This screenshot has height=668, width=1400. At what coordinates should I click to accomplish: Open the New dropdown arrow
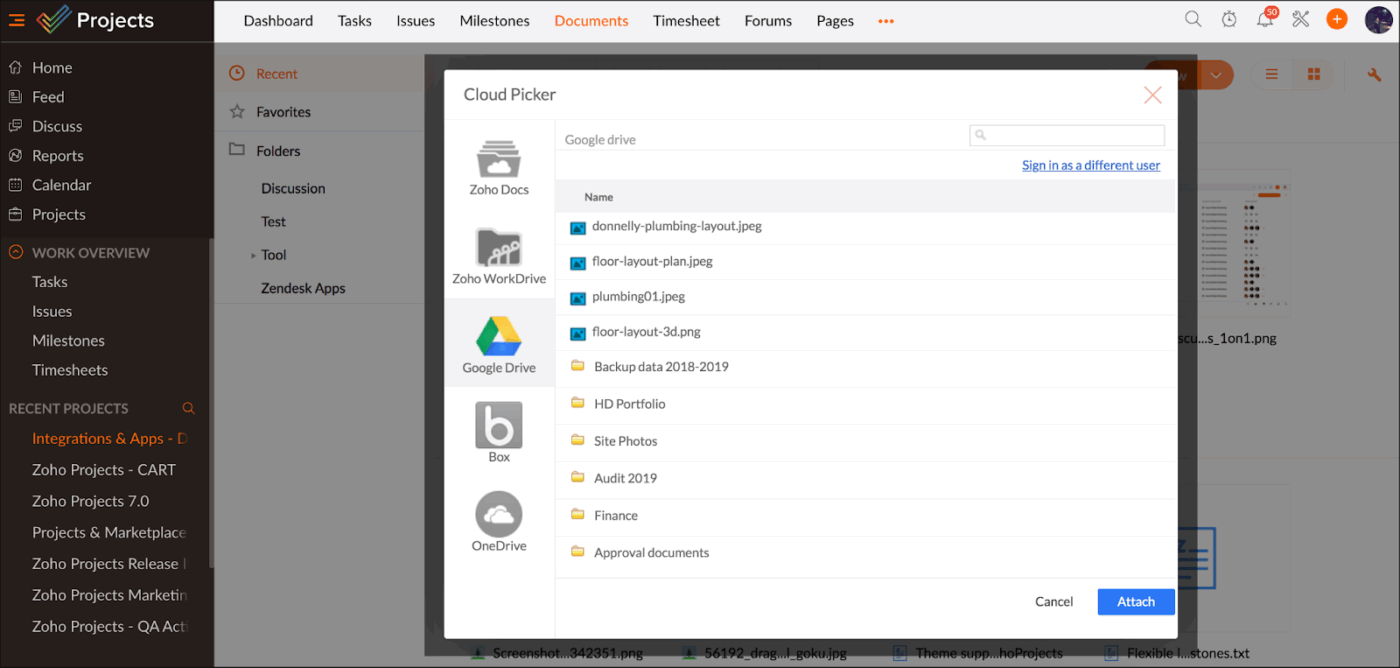click(x=1217, y=73)
